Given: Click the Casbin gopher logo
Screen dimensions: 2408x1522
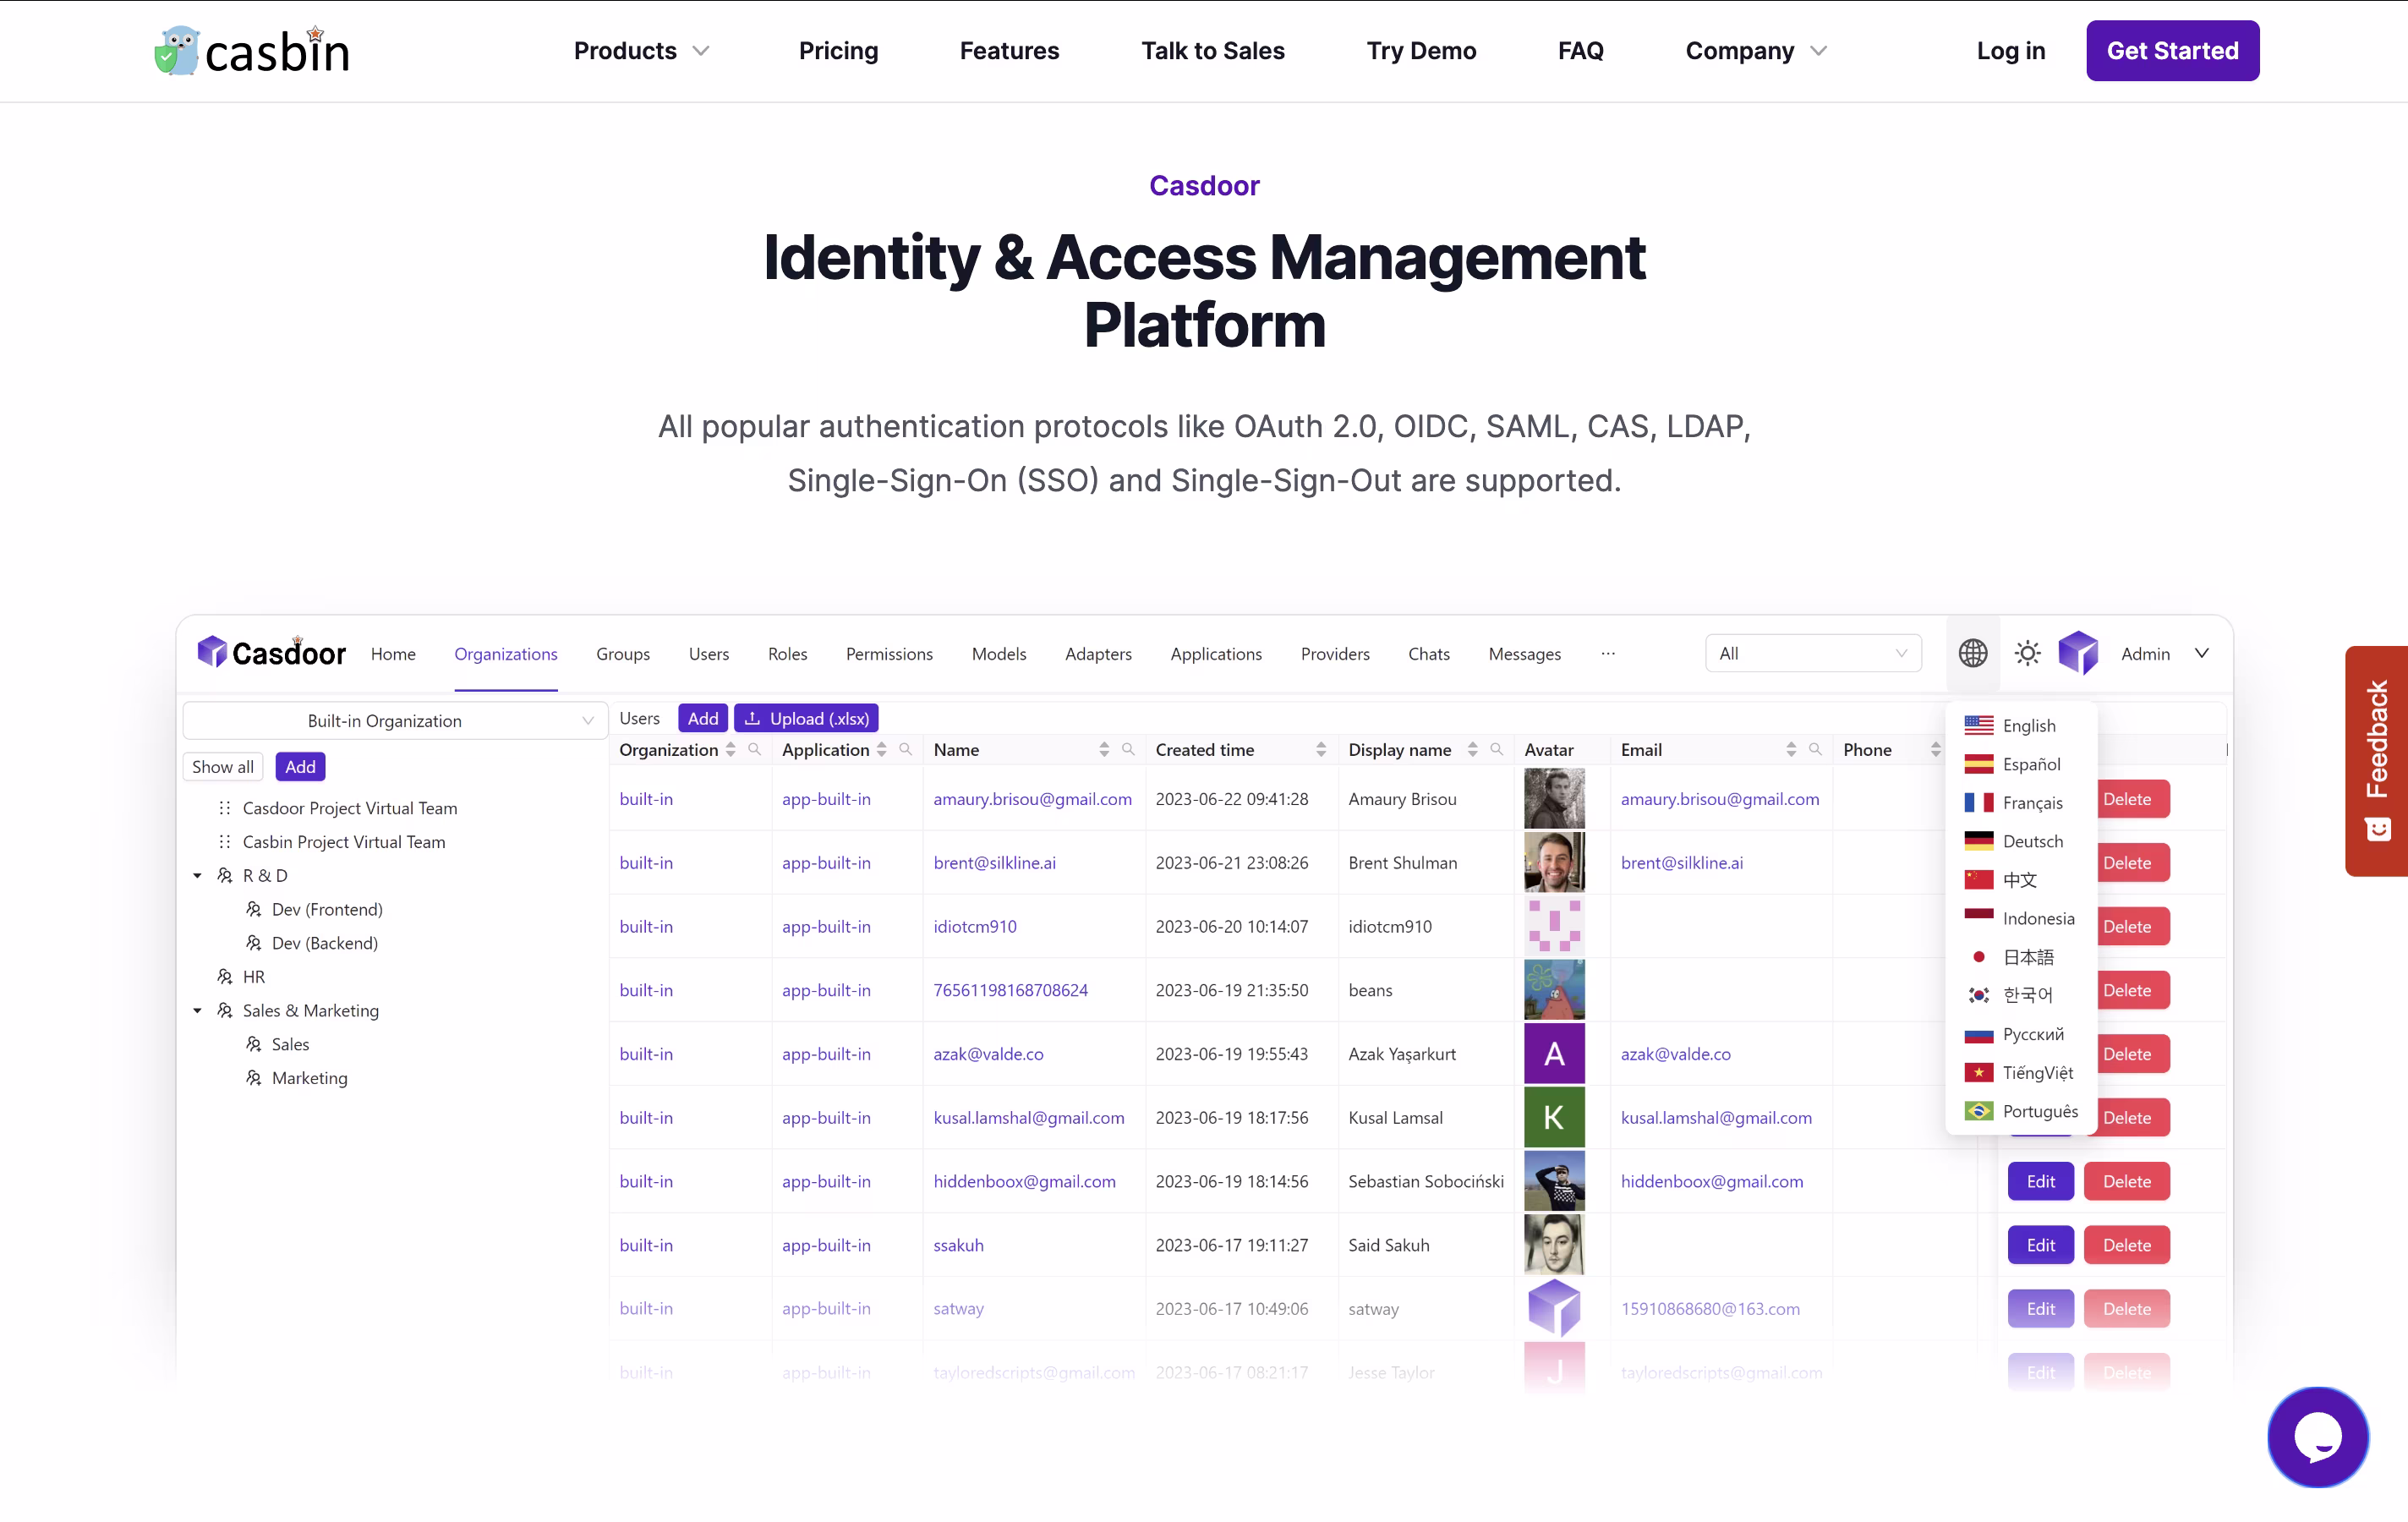Looking at the screenshot, I should (x=178, y=51).
